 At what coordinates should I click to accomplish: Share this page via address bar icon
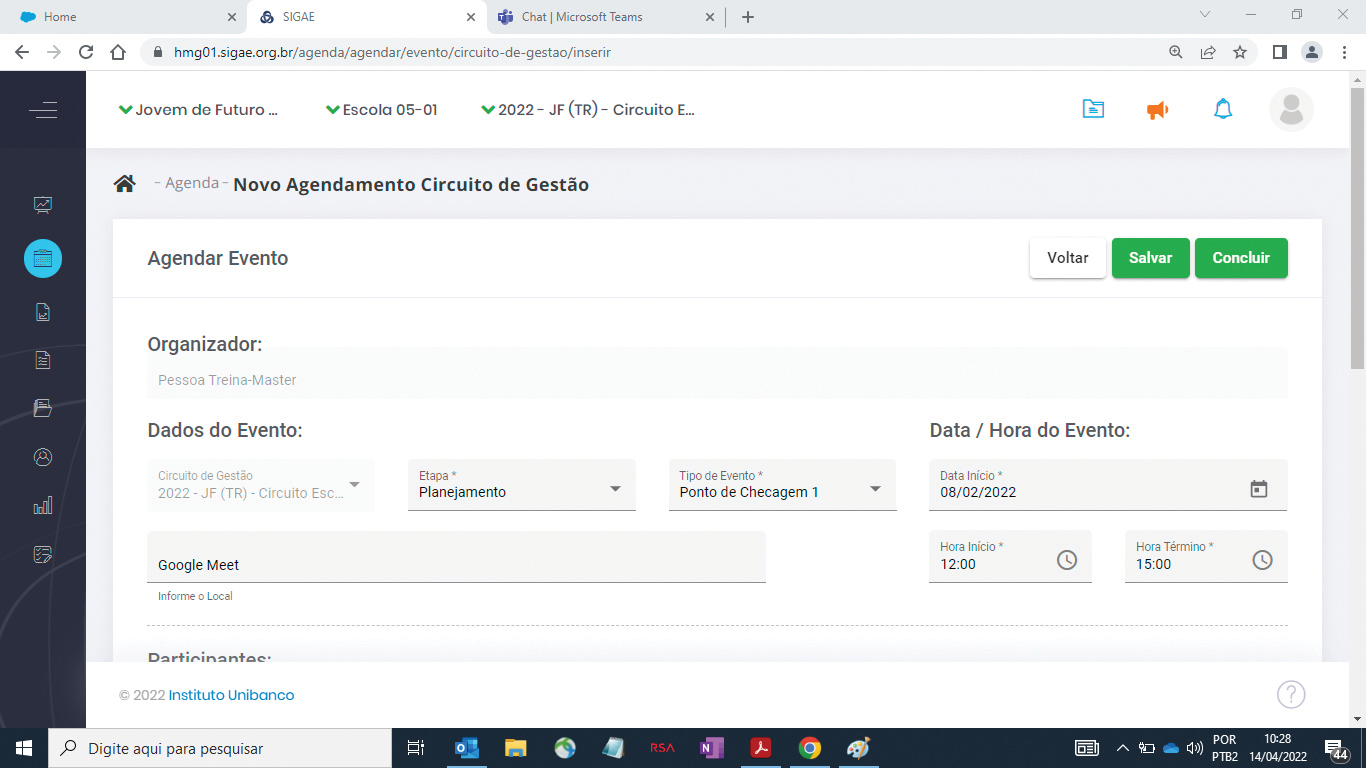click(1208, 52)
